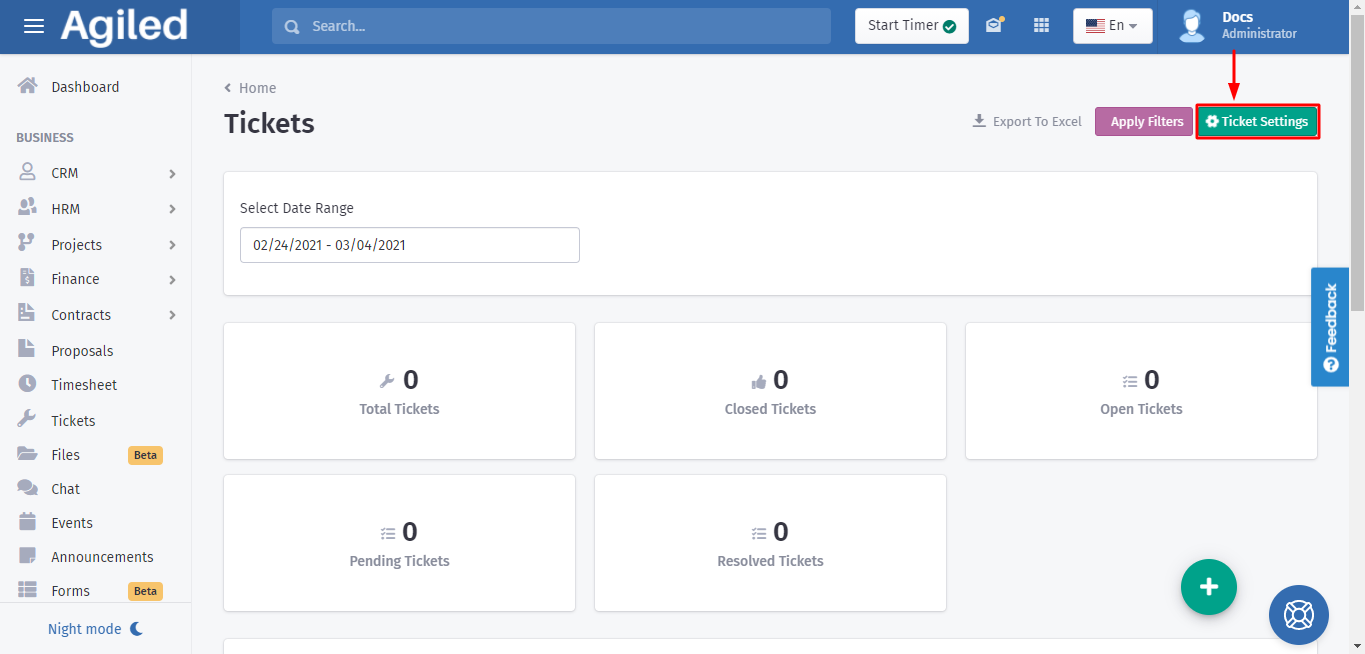This screenshot has height=654, width=1365.
Task: Click the Apply Filters button
Action: click(1146, 121)
